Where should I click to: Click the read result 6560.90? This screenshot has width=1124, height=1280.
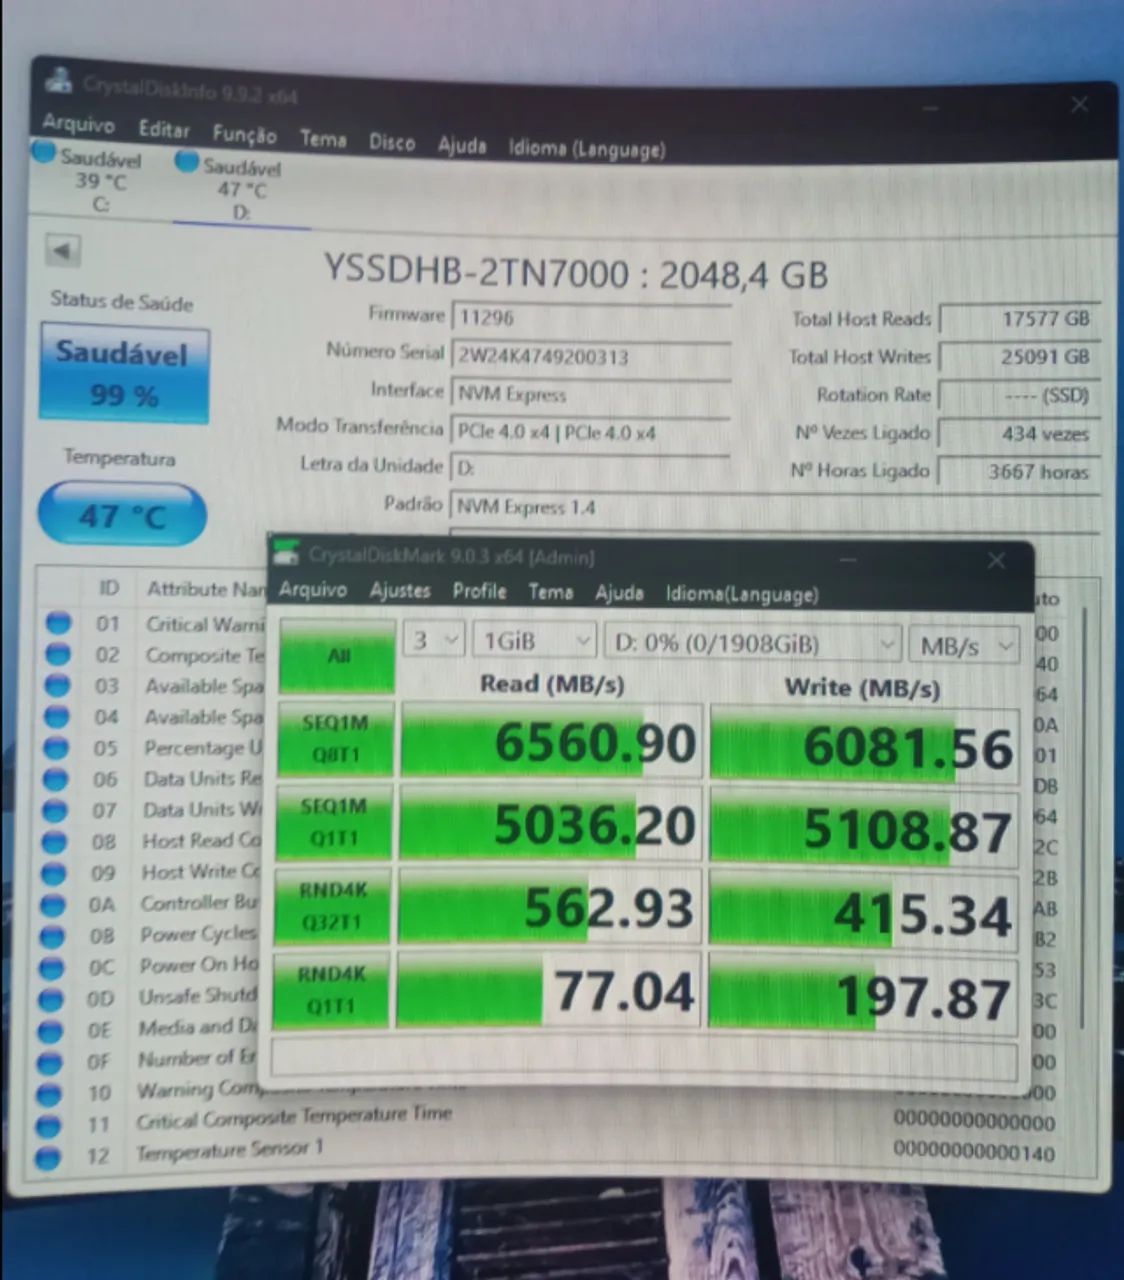point(550,742)
